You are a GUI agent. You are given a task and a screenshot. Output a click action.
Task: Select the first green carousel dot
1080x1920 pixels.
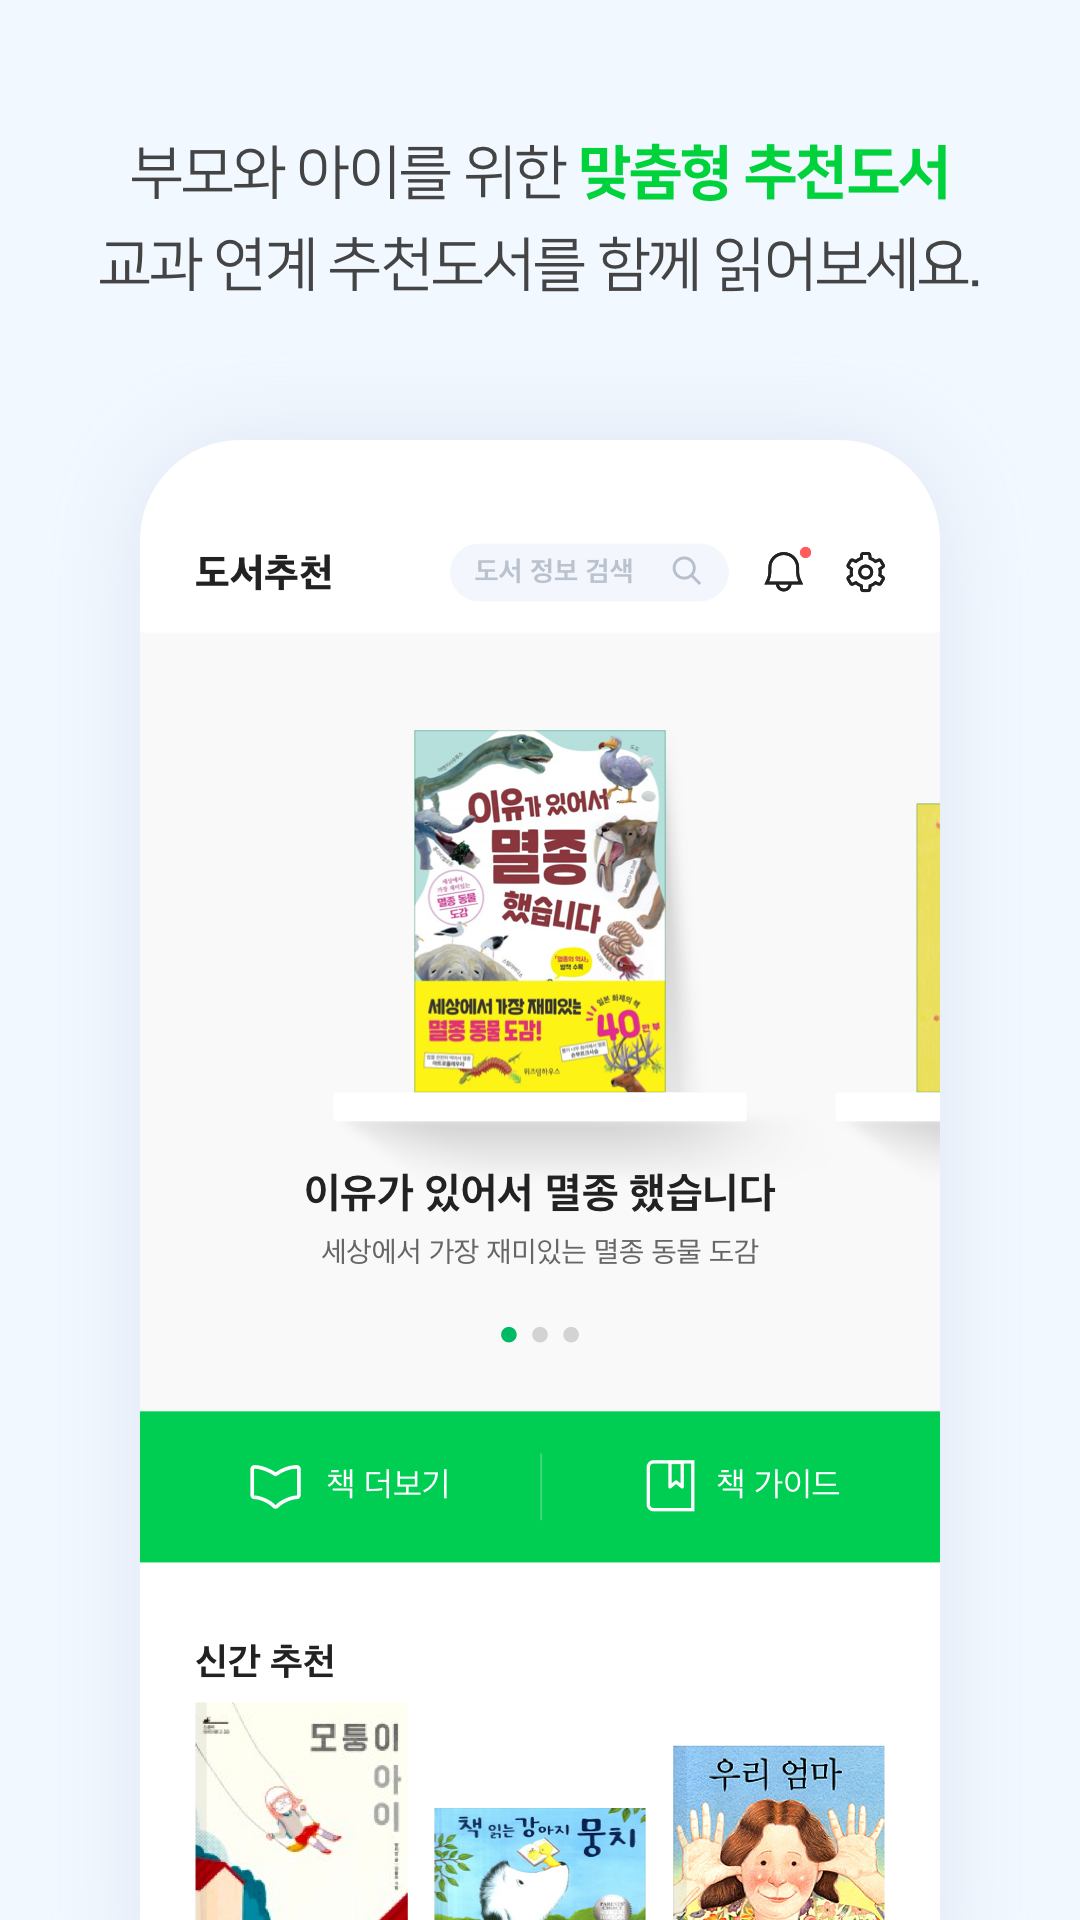pyautogui.click(x=509, y=1334)
